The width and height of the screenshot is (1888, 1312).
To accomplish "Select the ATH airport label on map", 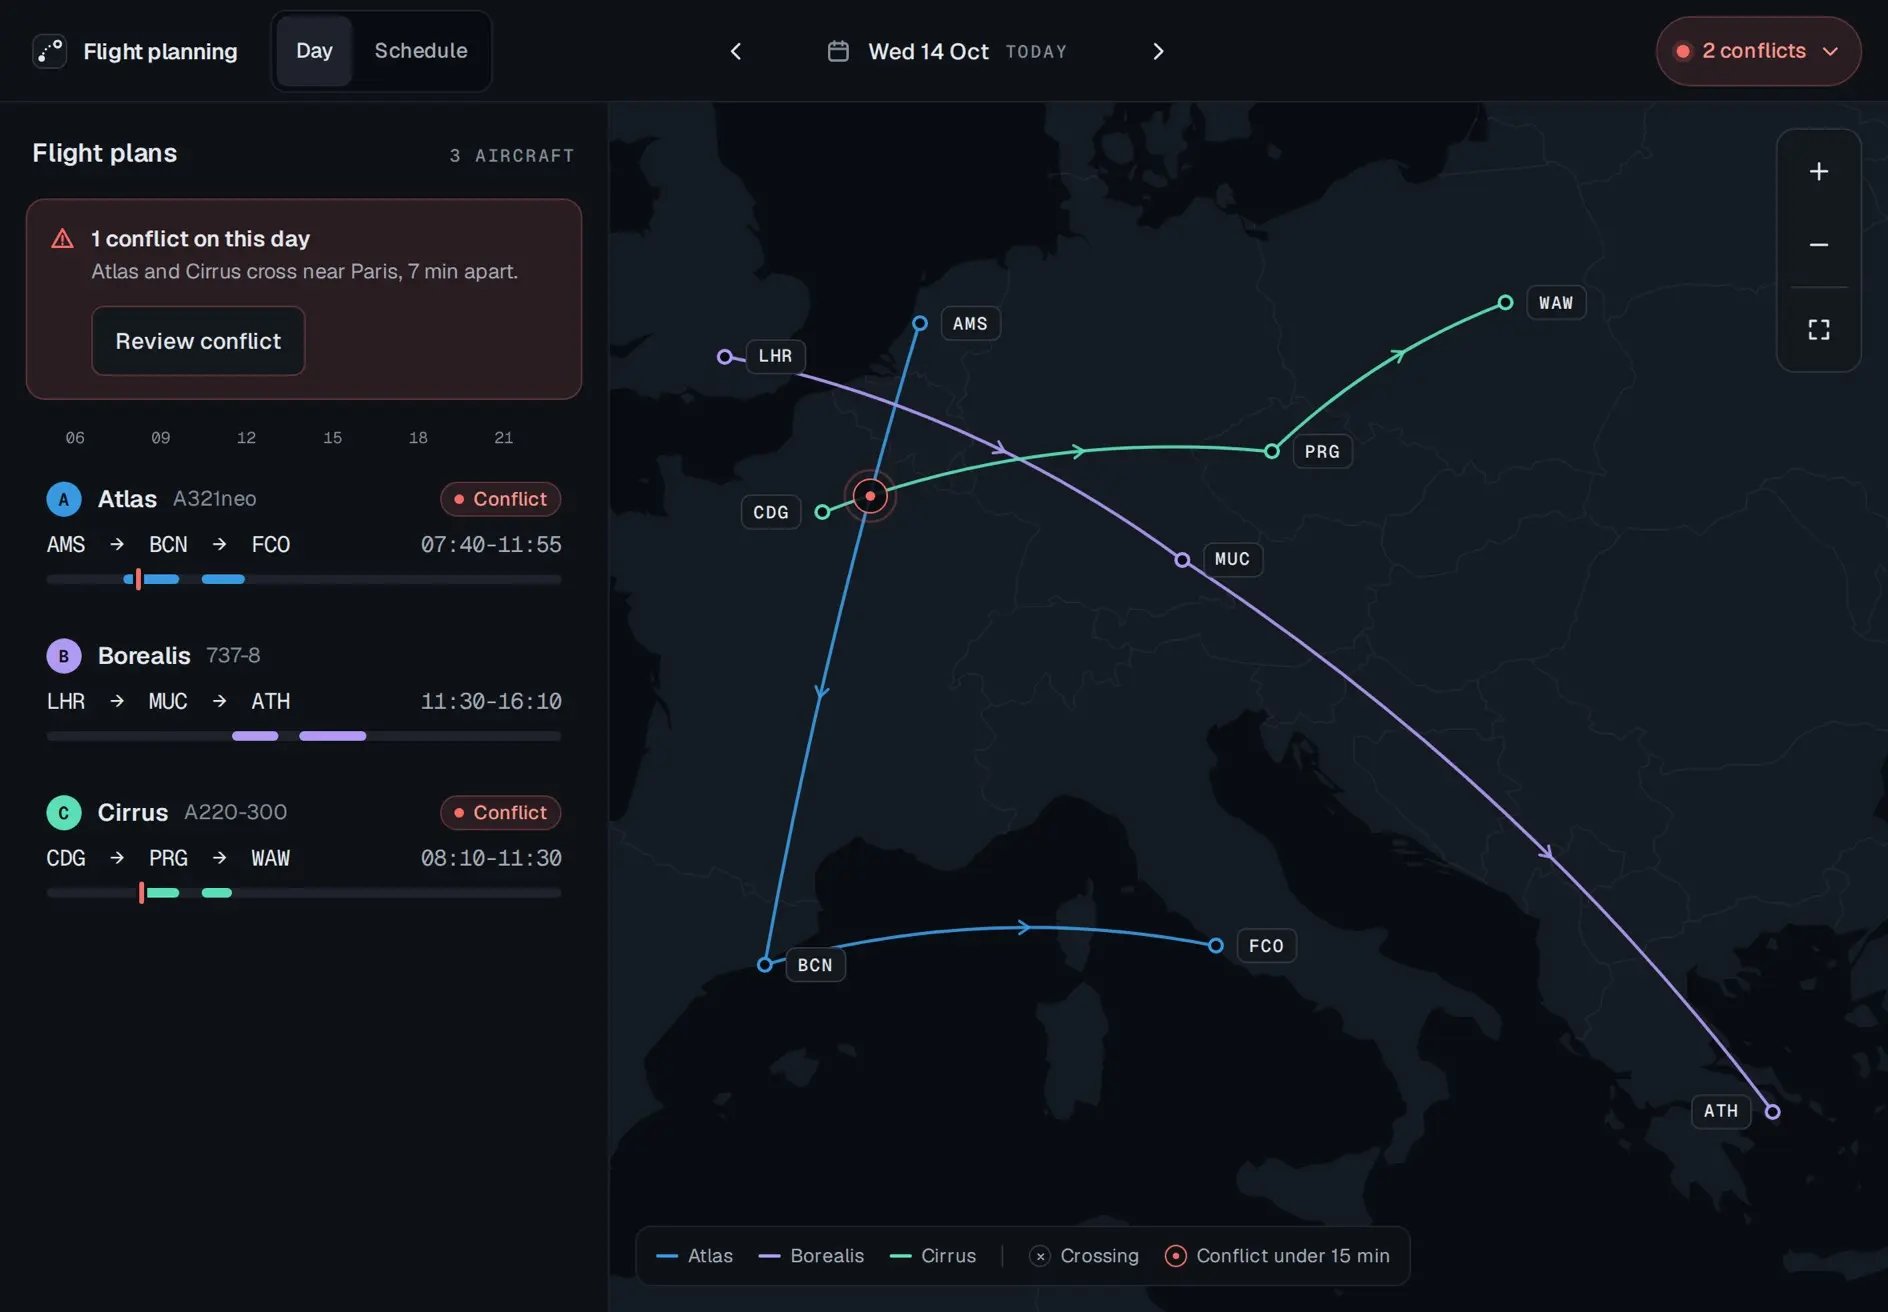I will [1721, 1111].
